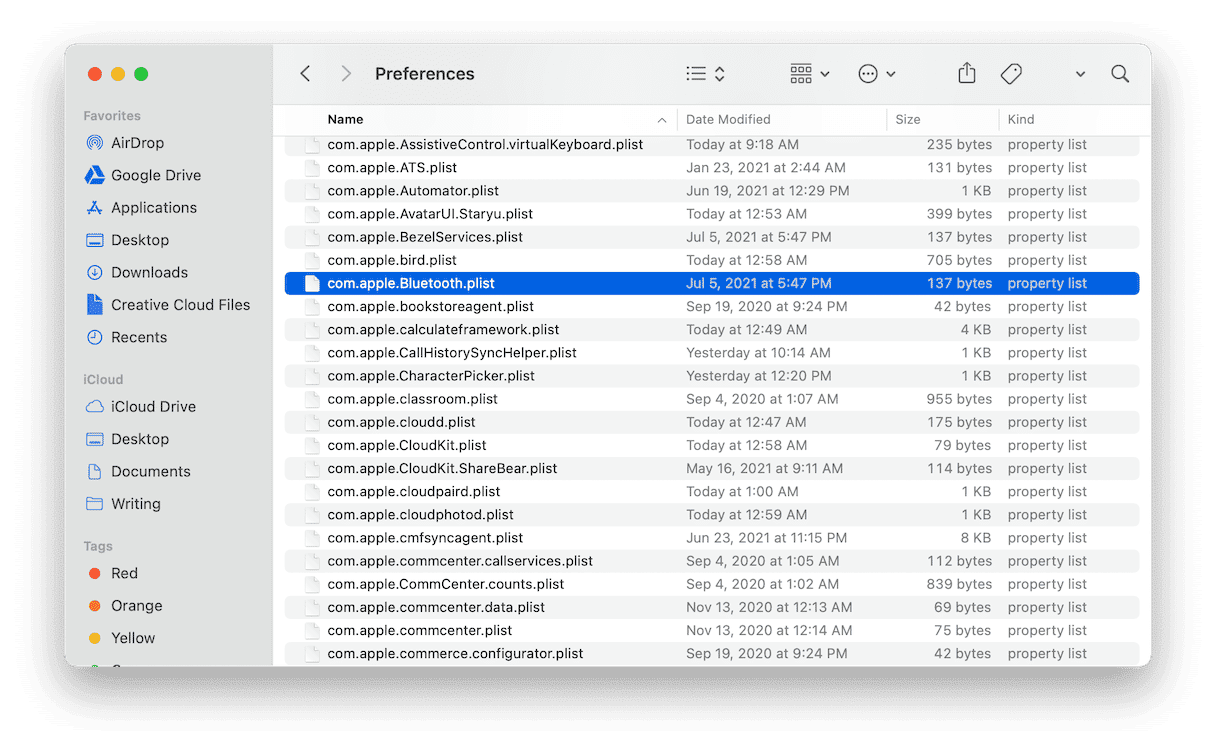Expand the toolbar overflow chevron

coord(1080,75)
